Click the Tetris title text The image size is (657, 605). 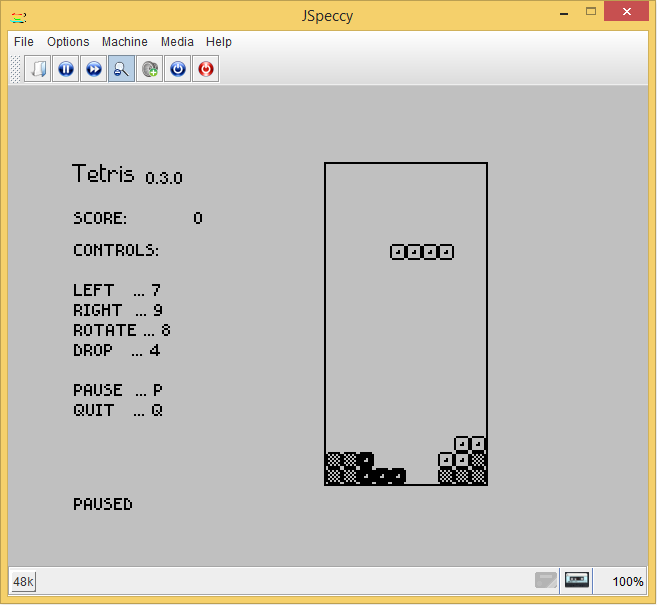pos(103,173)
